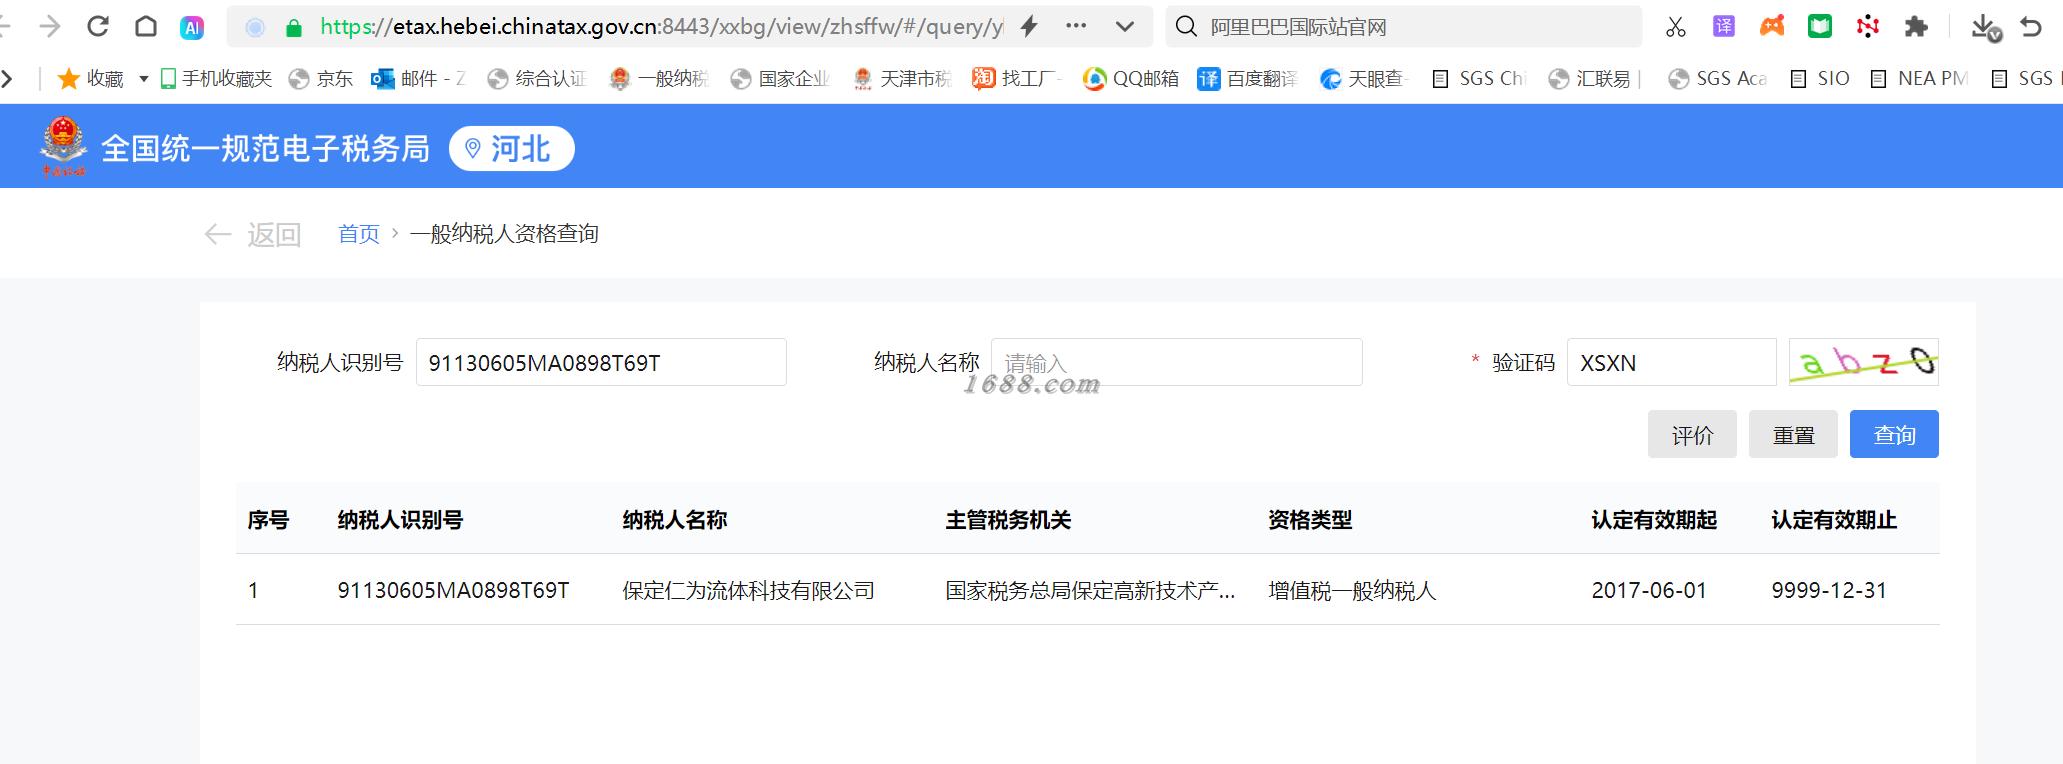Open the NEA PM bookmark

1919,78
